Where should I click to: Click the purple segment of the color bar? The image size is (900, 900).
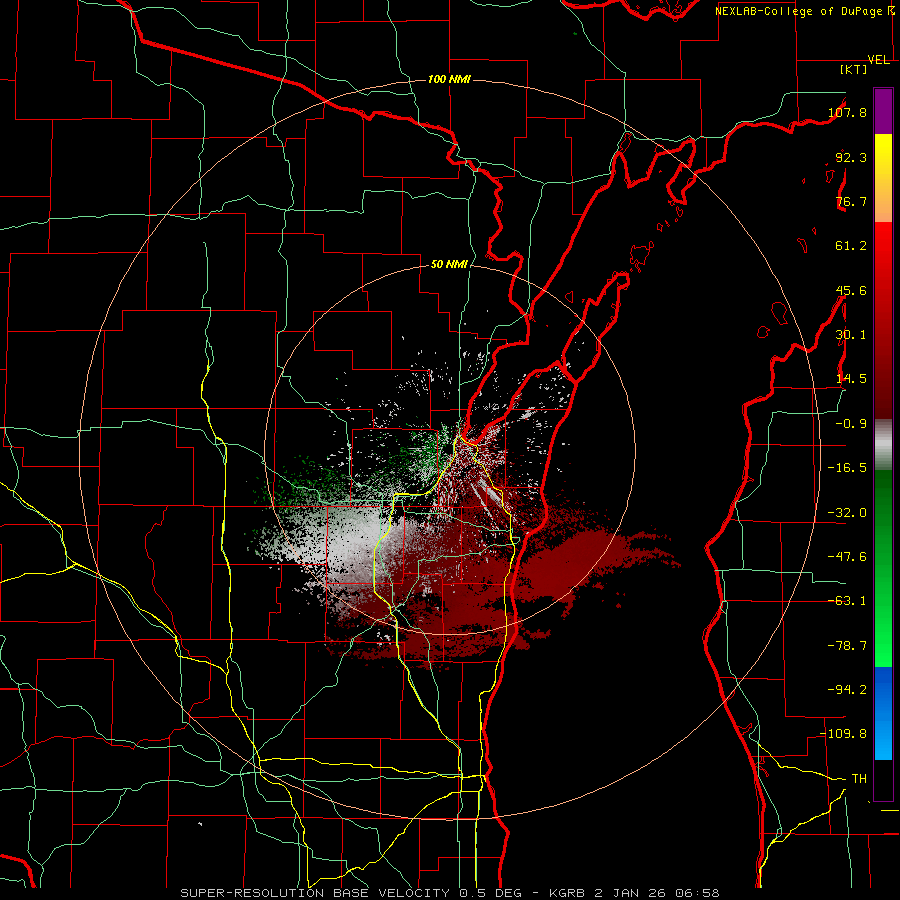(x=883, y=112)
